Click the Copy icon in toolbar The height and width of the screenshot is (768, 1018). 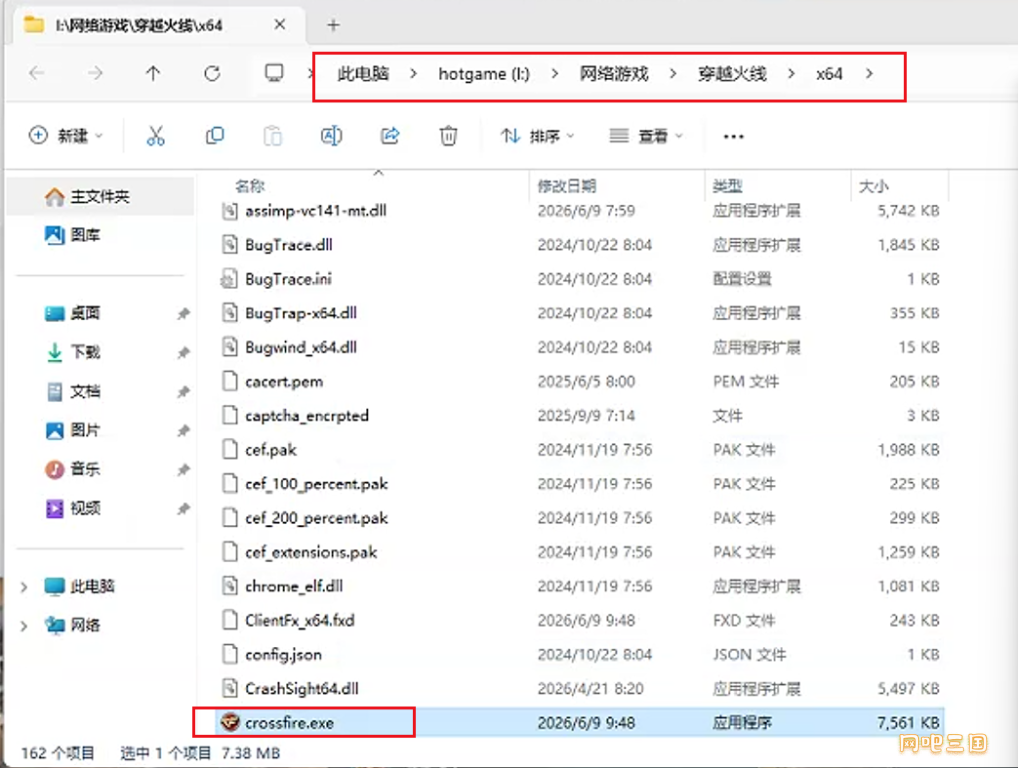tap(214, 136)
